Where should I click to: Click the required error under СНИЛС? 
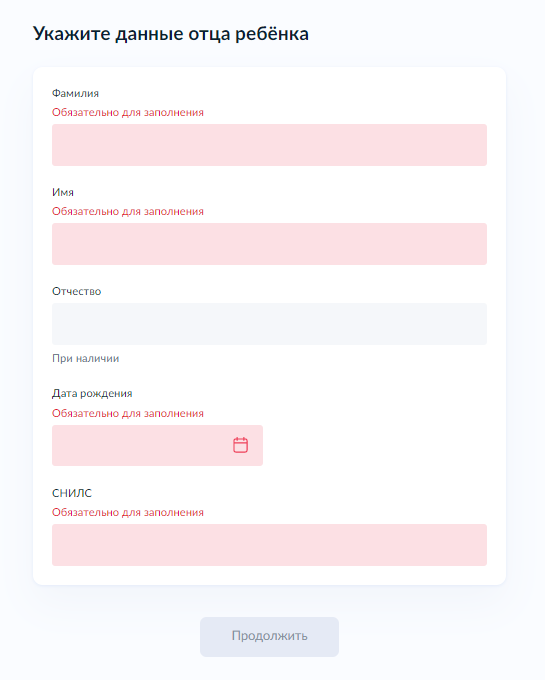pyautogui.click(x=127, y=512)
